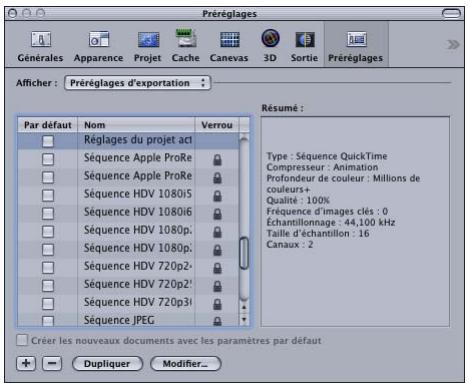Image resolution: width=468 pixels, height=385 pixels.
Task: Toggle Créer les nouveaux documents checkbox
Action: [22, 340]
